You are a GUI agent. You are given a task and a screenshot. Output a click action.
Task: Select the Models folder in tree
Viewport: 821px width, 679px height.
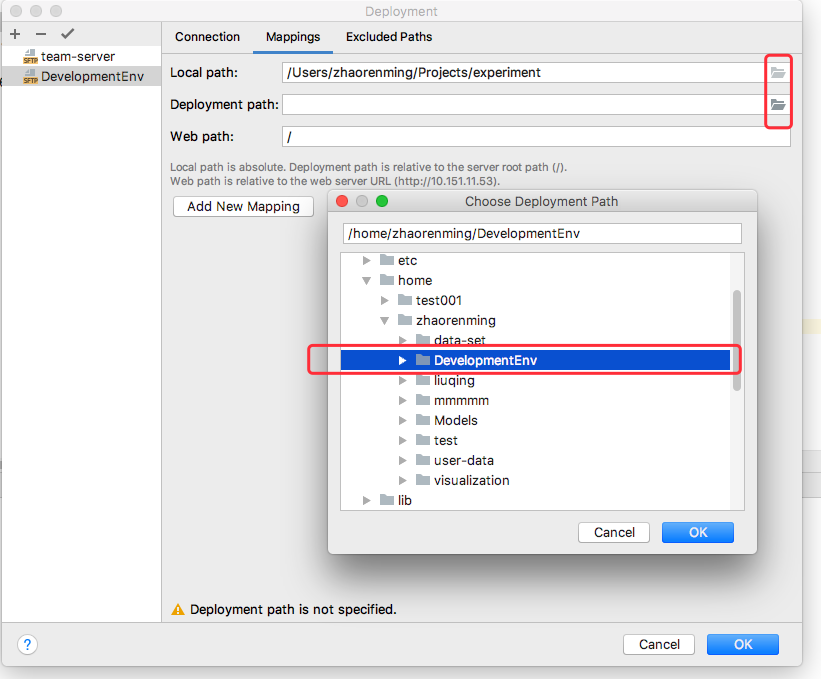click(x=455, y=421)
